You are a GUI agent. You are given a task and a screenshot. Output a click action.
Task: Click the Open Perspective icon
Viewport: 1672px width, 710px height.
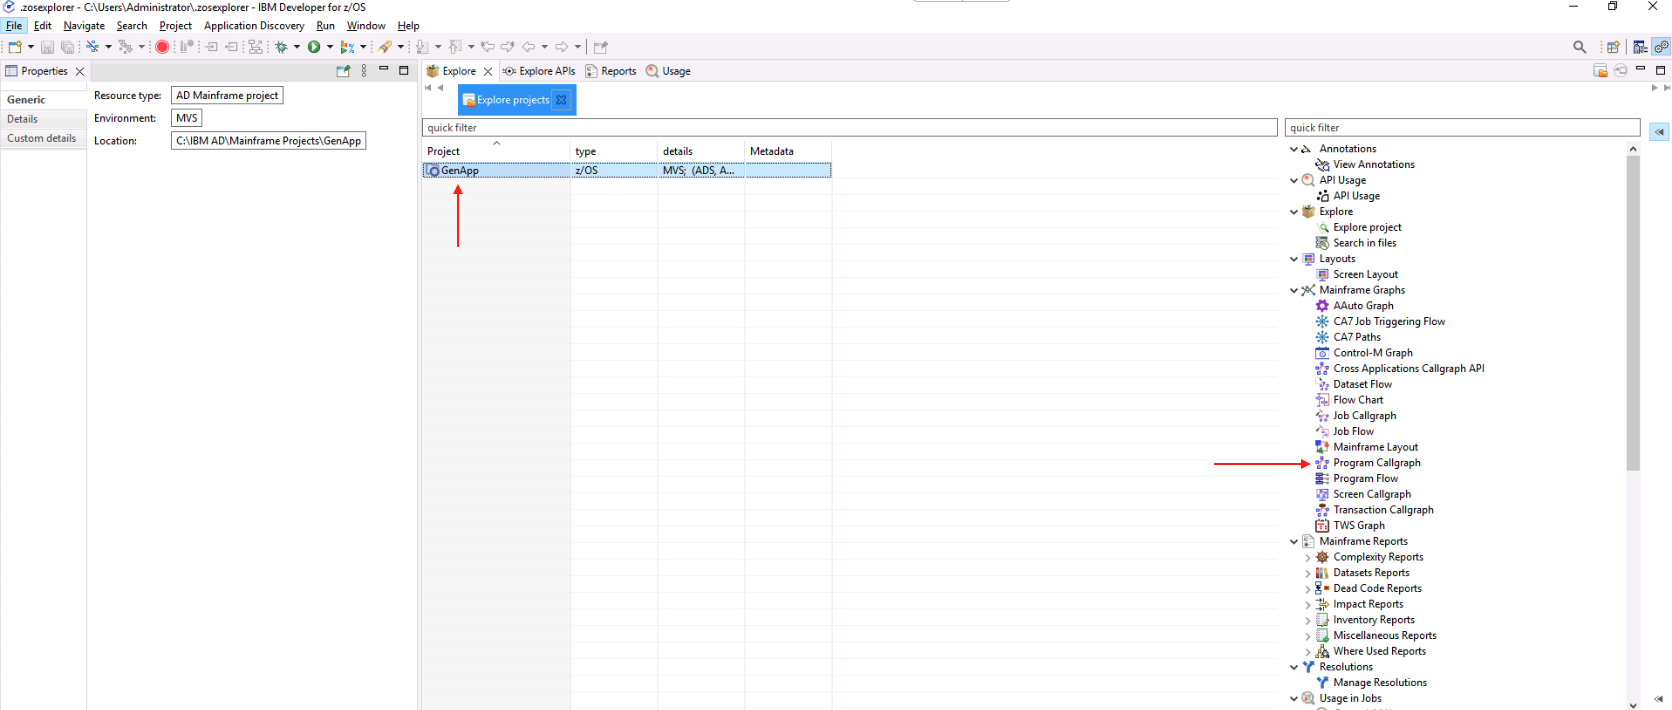tap(1613, 47)
